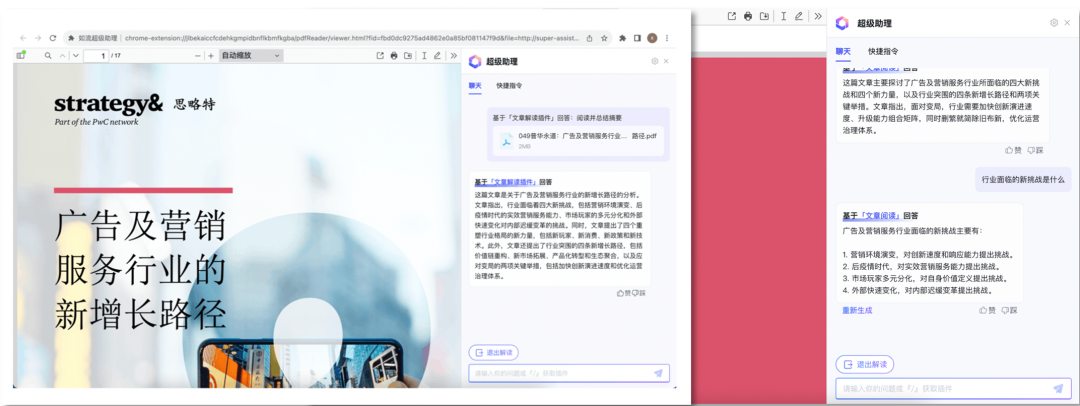Open the browser extensions puzzle icon
This screenshot has height=406, width=1080.
623,38
